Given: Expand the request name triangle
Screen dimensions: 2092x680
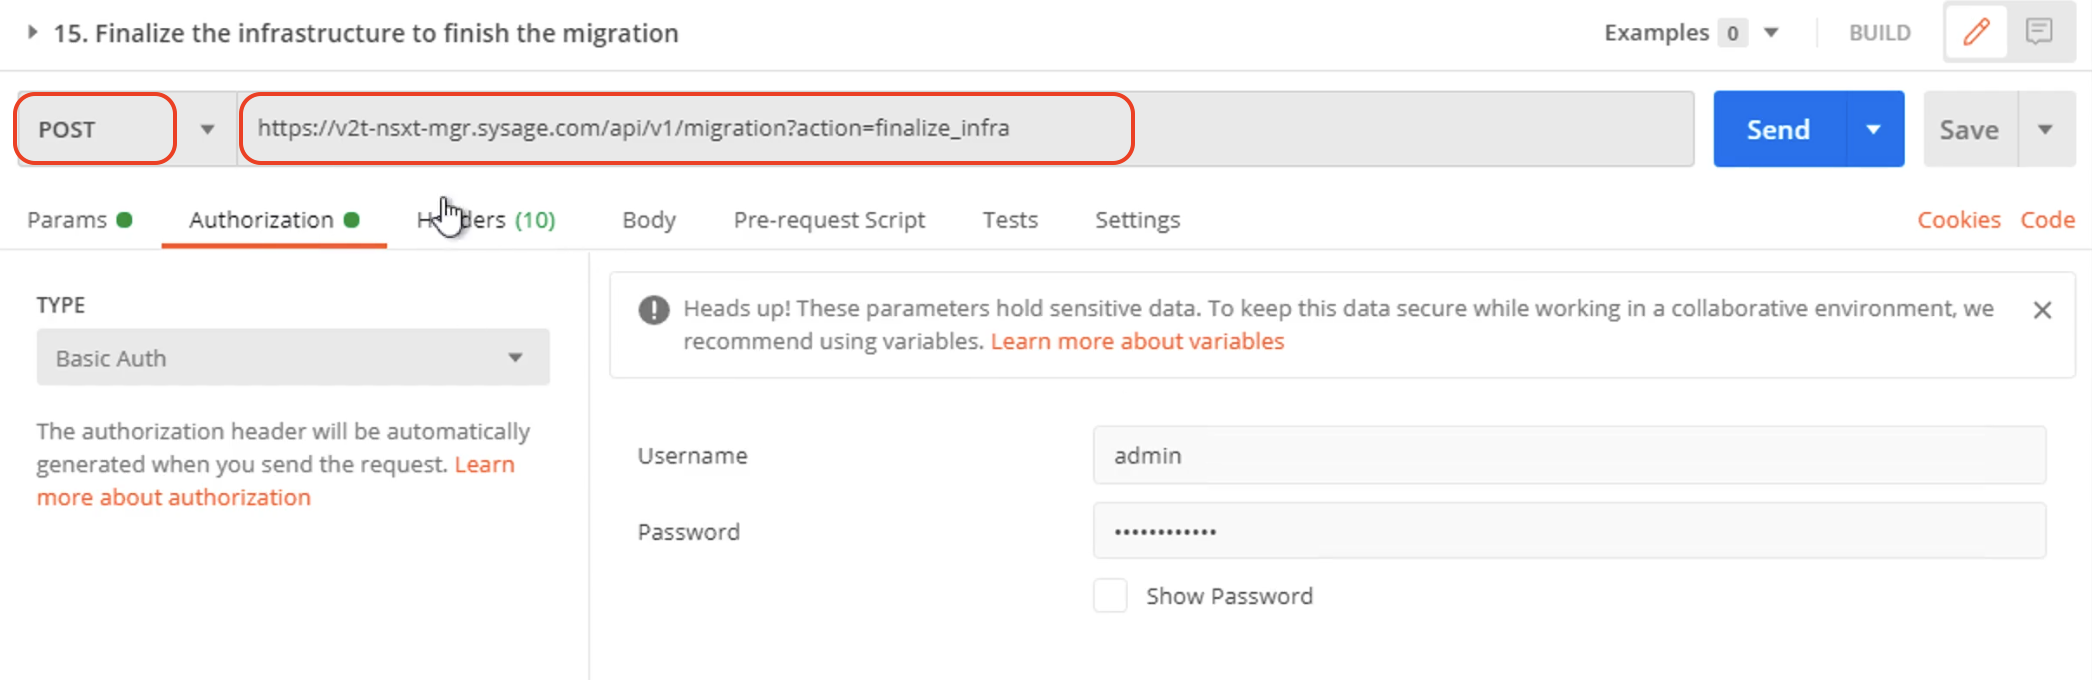Looking at the screenshot, I should pos(32,32).
